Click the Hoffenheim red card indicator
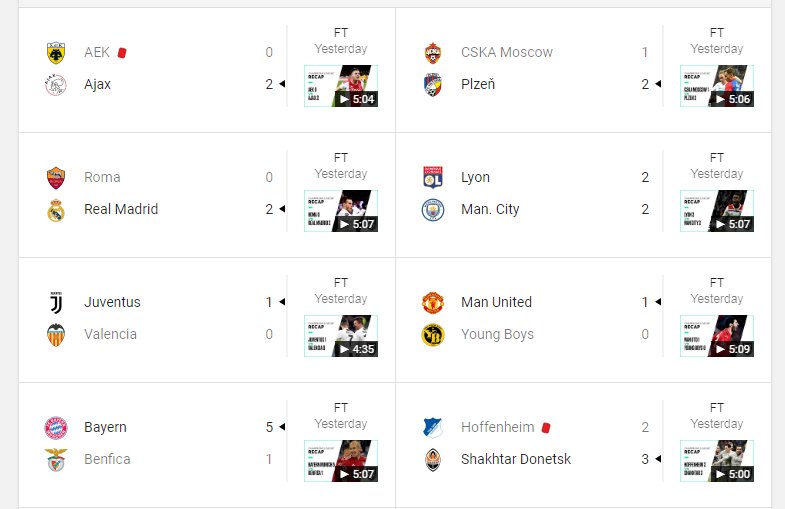This screenshot has width=785, height=509. click(x=546, y=428)
